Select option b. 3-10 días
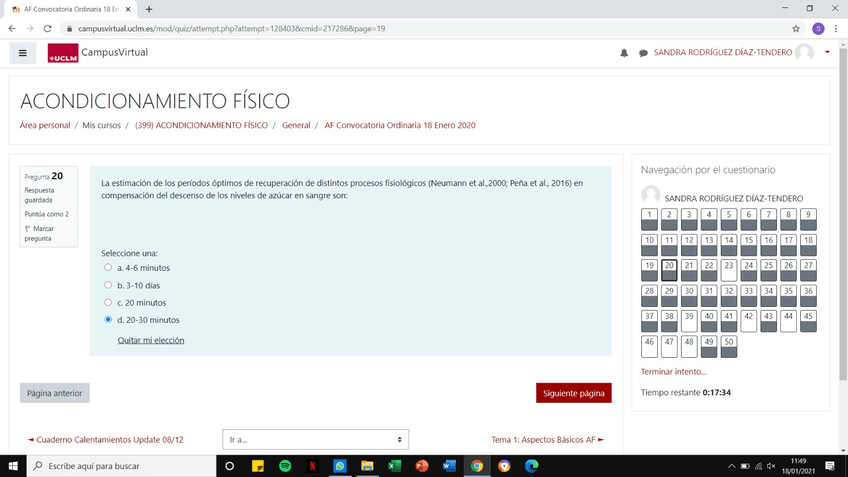Image resolution: width=848 pixels, height=477 pixels. (108, 285)
